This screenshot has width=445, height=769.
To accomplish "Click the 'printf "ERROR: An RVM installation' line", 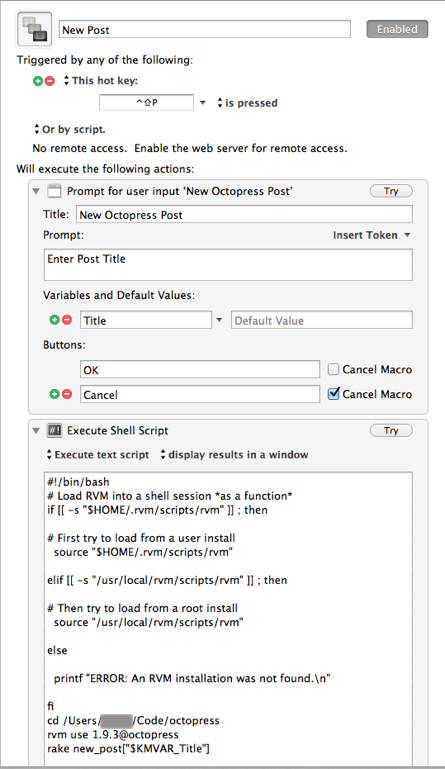I will tap(192, 679).
